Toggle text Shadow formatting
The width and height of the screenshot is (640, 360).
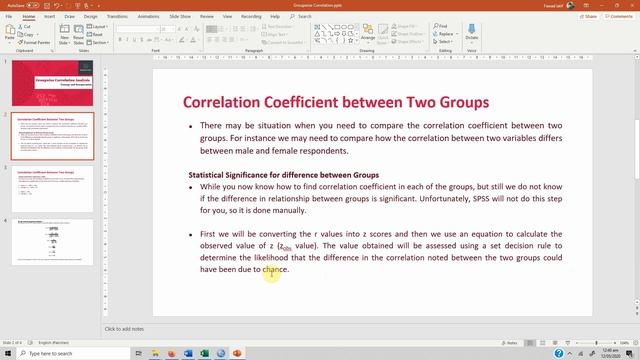click(142, 40)
